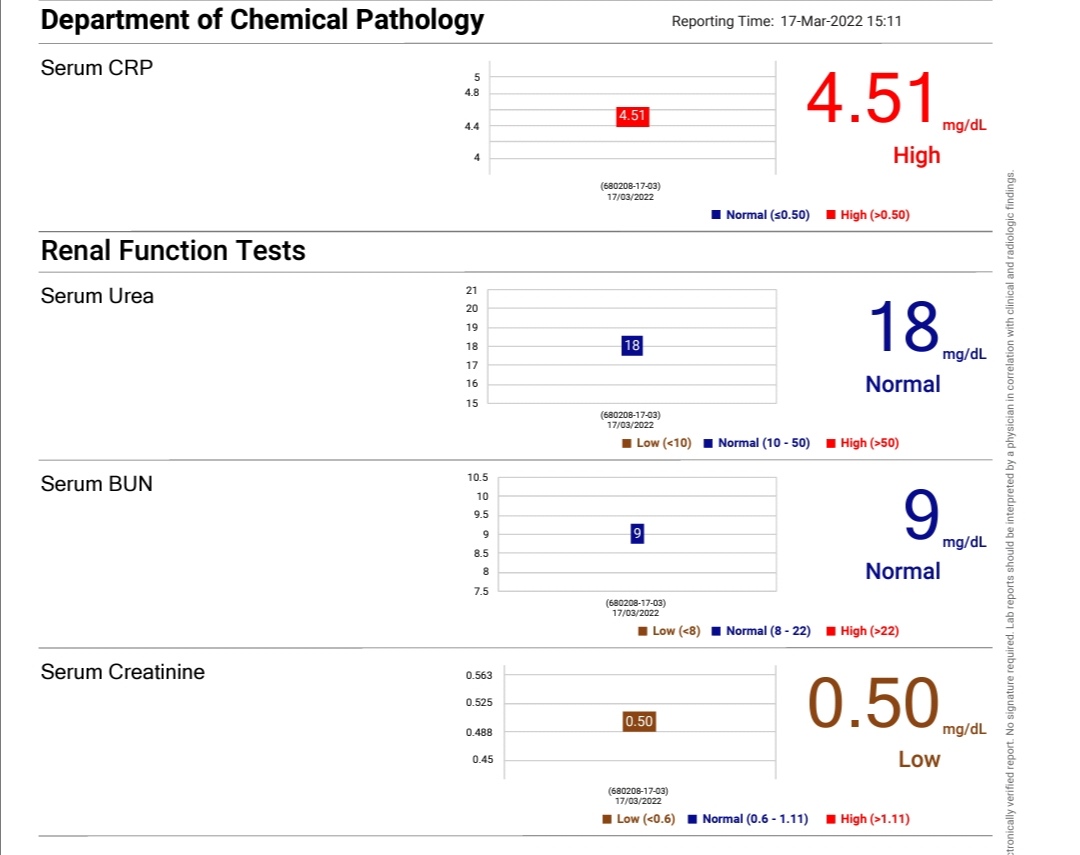1080x855 pixels.
Task: Click Low (<0.6) Creatinine legend entry
Action: click(639, 819)
